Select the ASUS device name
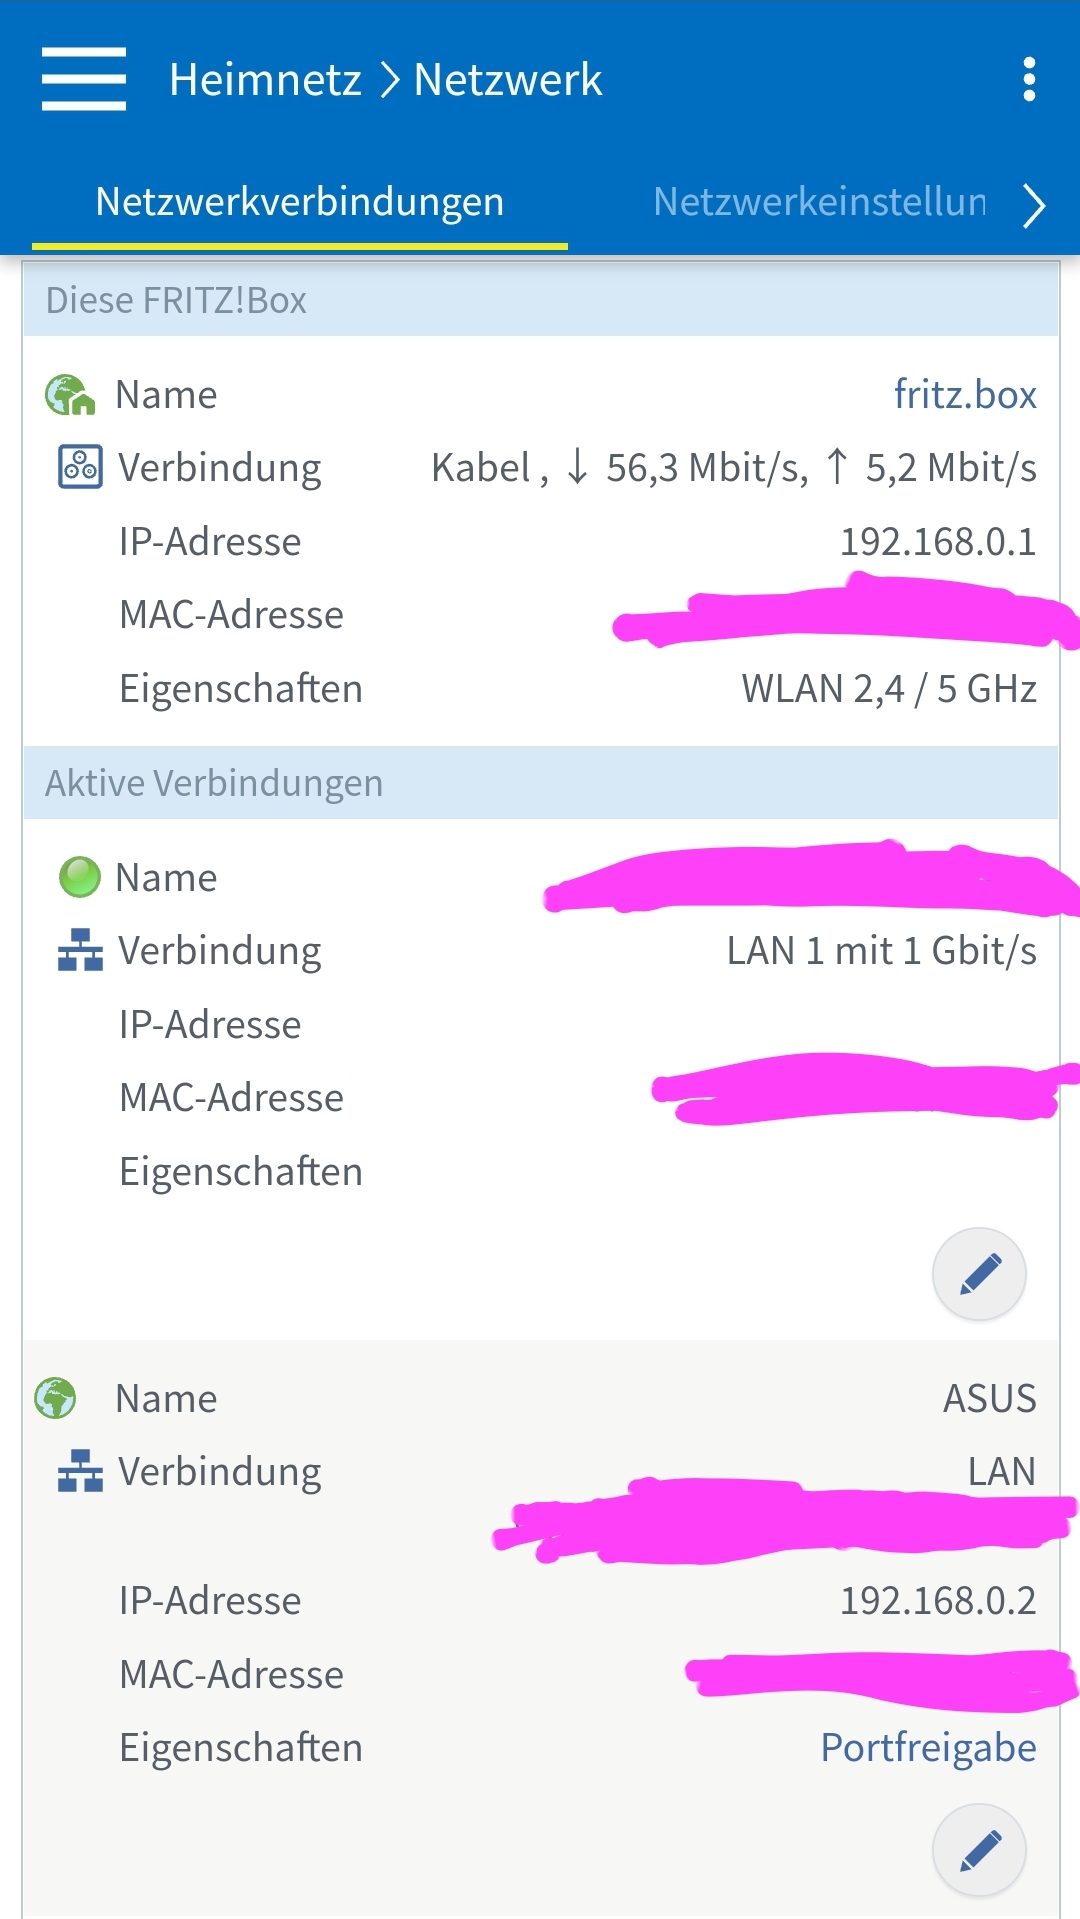The width and height of the screenshot is (1080, 1919). pyautogui.click(x=989, y=1398)
